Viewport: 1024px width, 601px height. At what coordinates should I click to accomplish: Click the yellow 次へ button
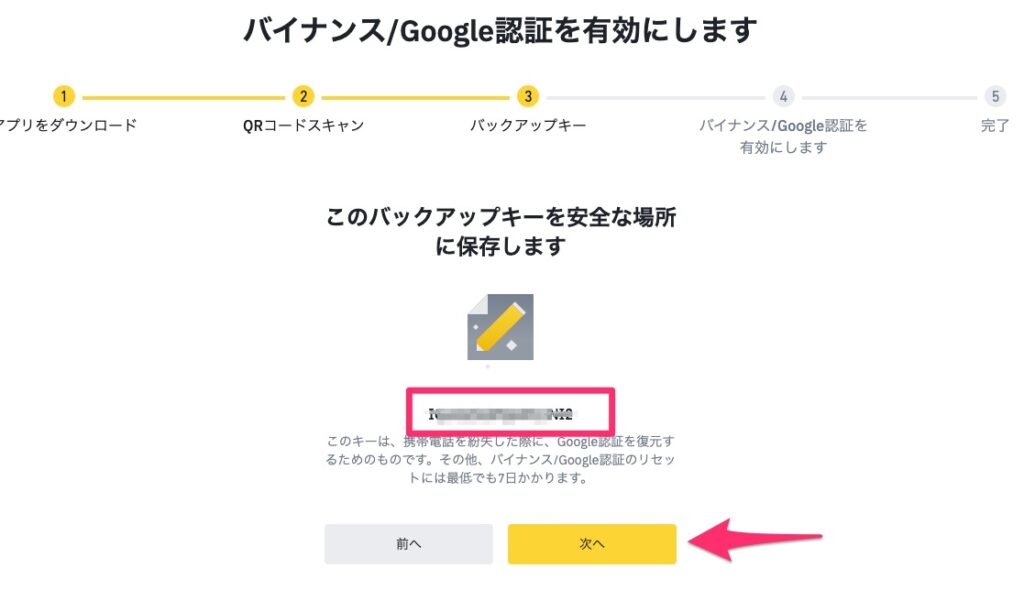(x=592, y=544)
